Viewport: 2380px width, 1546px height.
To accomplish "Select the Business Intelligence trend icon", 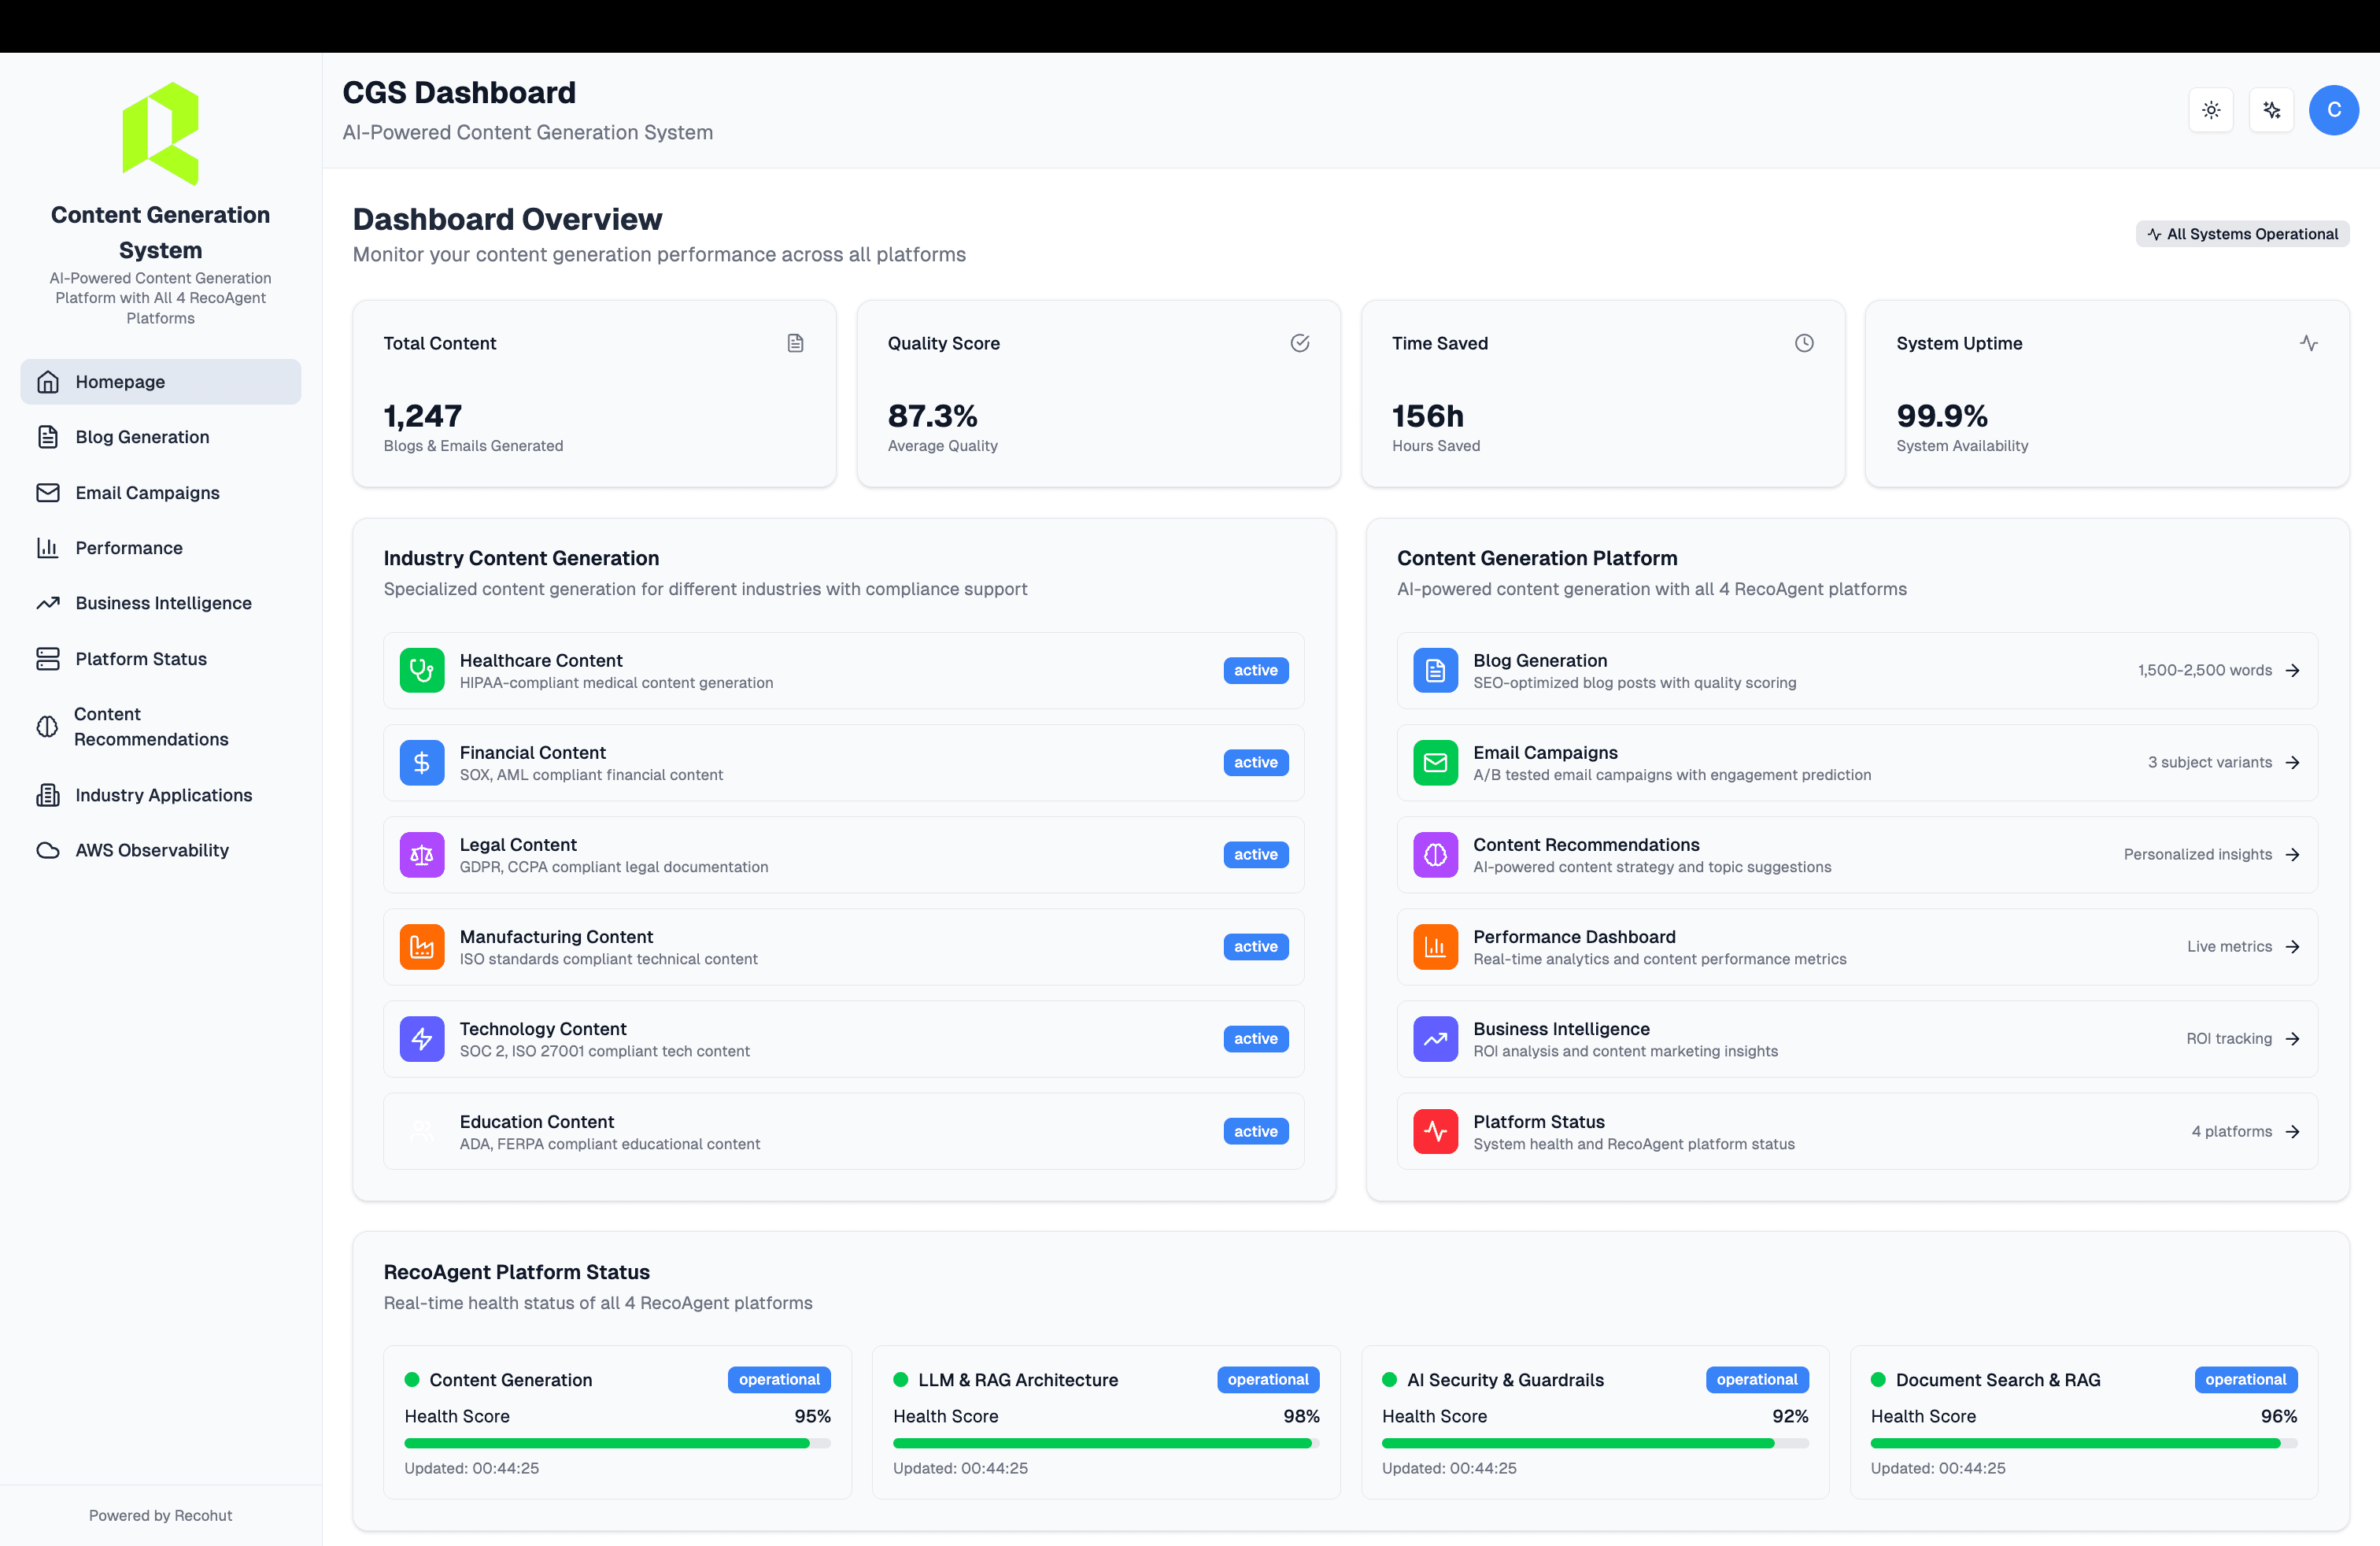I will click(x=49, y=603).
